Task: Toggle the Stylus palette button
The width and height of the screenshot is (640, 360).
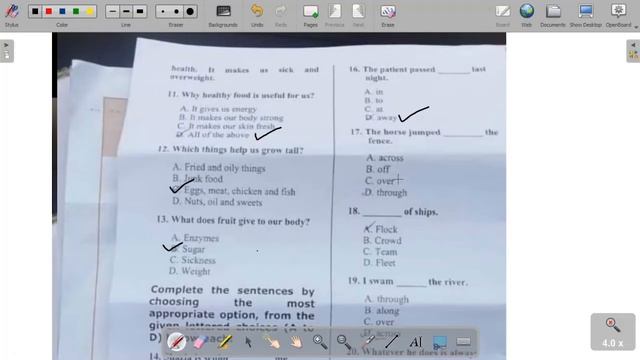Action: point(11,14)
